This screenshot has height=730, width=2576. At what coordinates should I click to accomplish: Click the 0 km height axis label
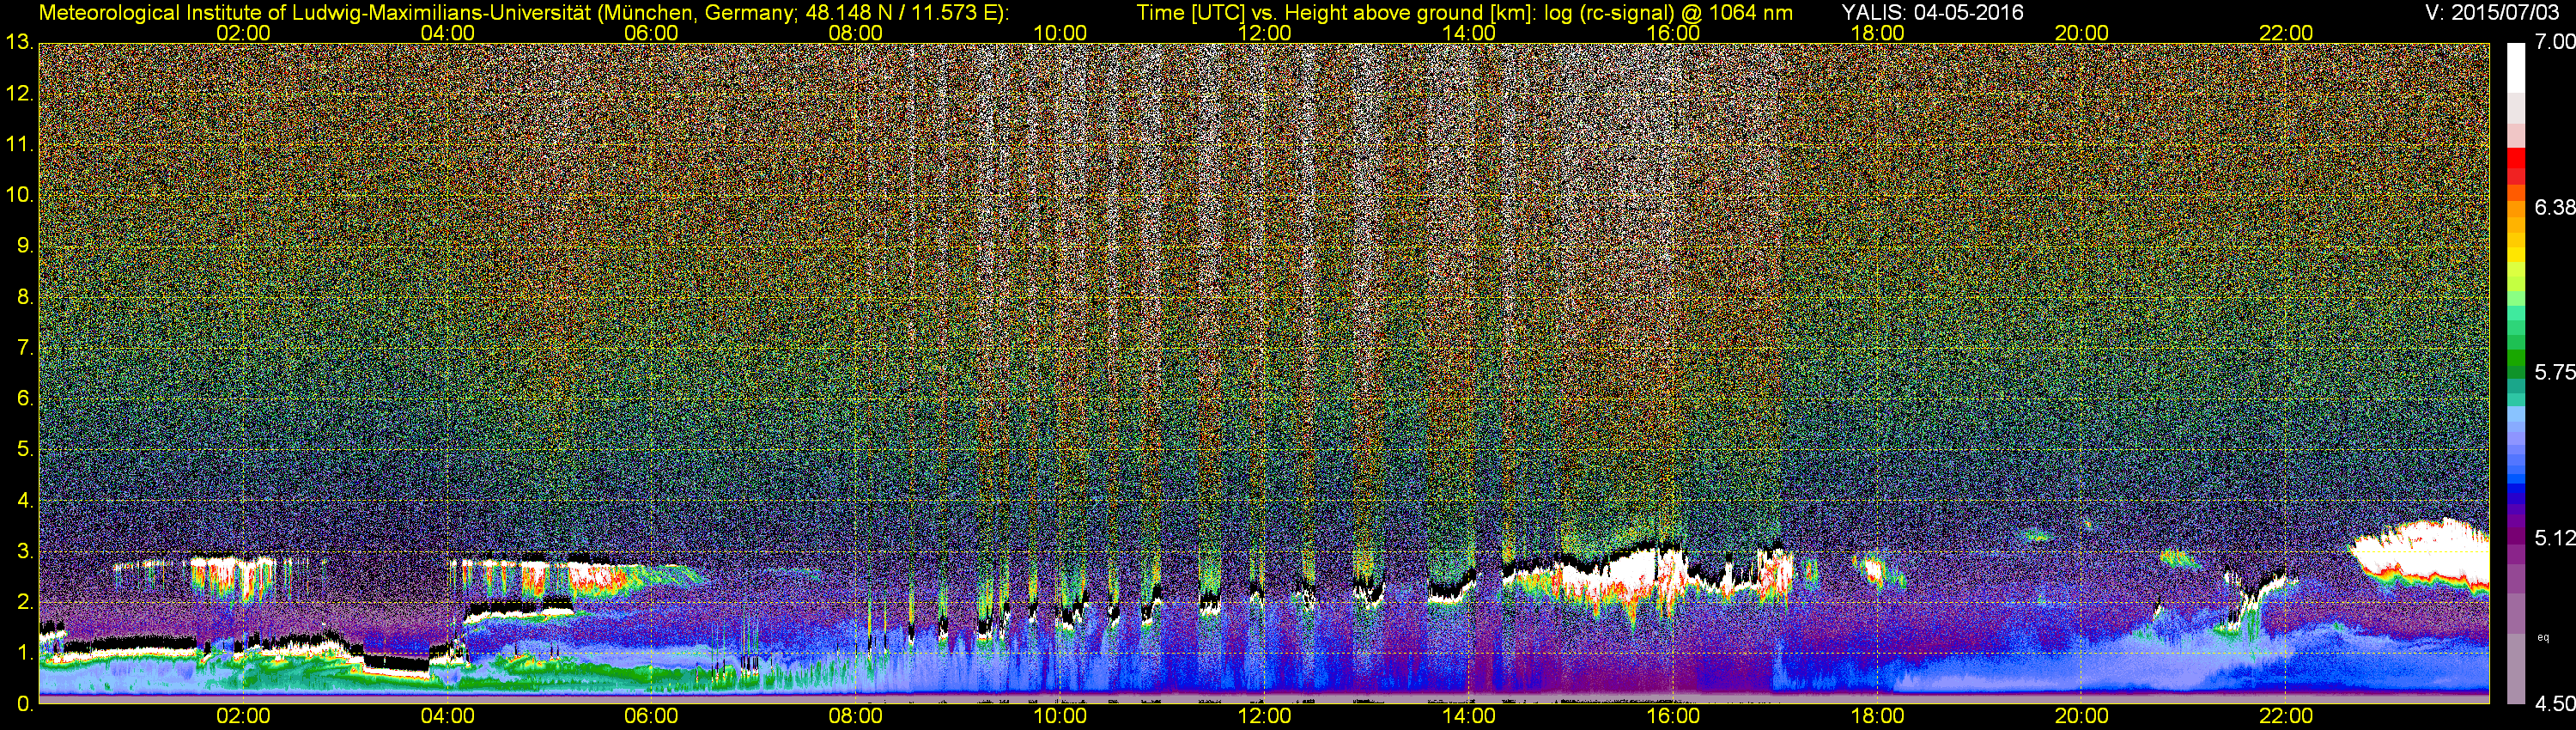pos(25,704)
